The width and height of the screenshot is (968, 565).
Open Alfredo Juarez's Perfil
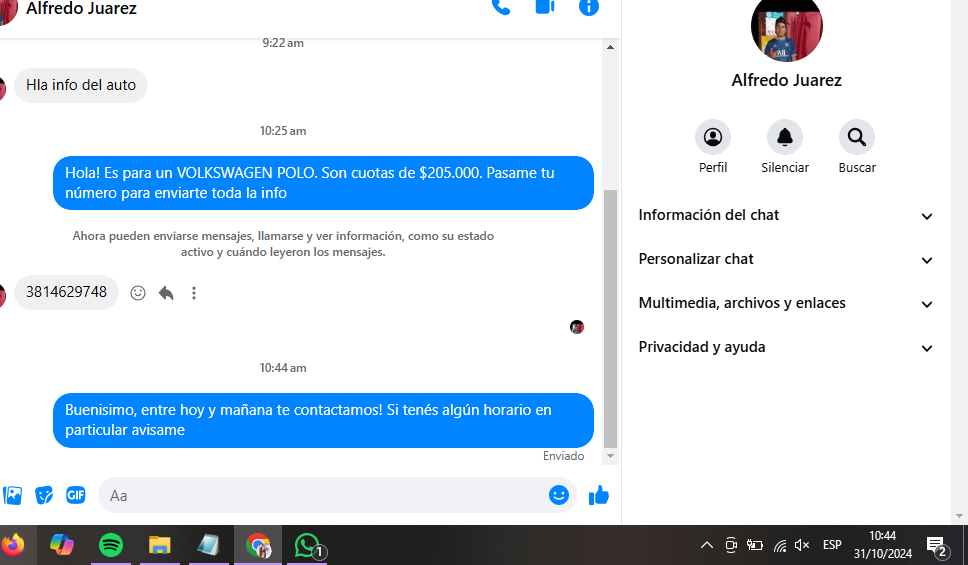[713, 138]
